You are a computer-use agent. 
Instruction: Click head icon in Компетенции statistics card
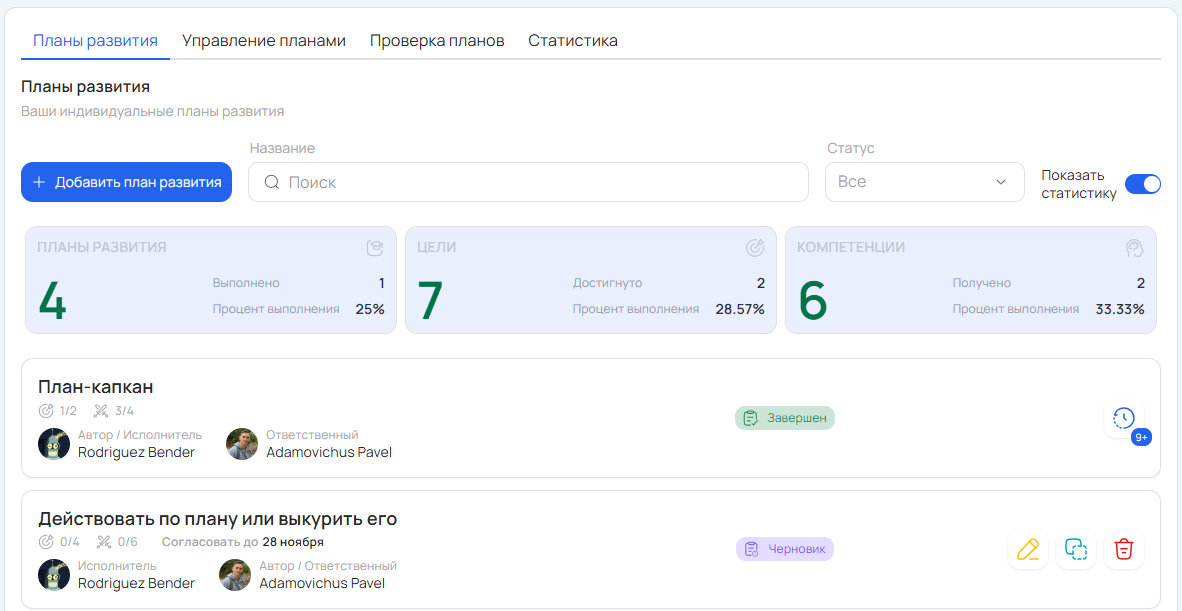[1134, 248]
